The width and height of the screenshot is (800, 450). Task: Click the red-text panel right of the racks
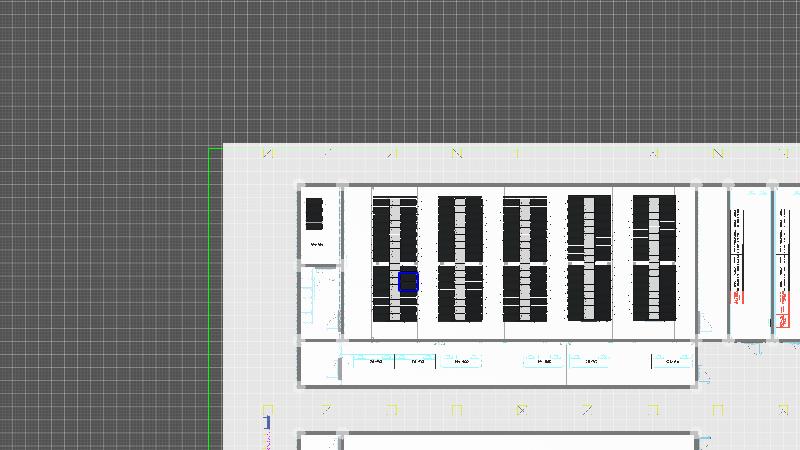[x=739, y=259]
